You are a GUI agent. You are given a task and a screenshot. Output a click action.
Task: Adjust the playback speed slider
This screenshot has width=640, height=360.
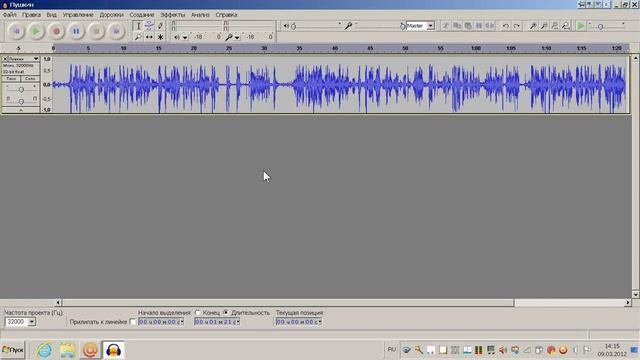(x=607, y=26)
